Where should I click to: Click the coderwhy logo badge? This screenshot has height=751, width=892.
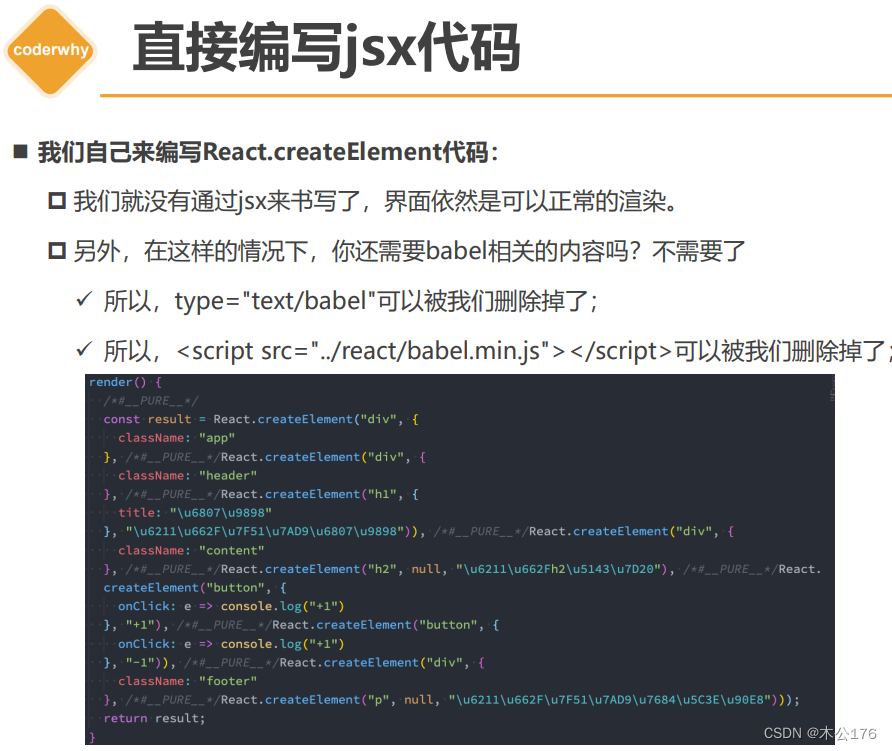(49, 50)
